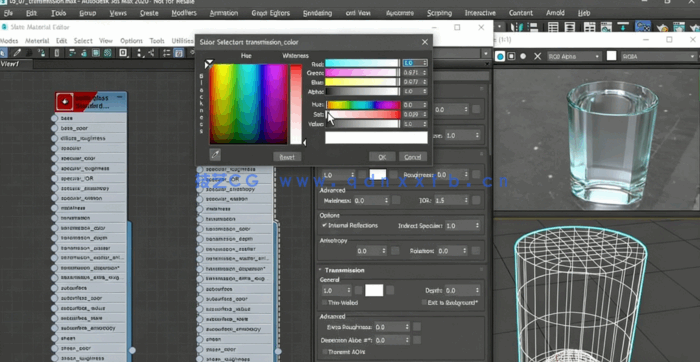Image resolution: width=700 pixels, height=362 pixels.
Task: Click the highlighted render icon in main toolbar
Action: pos(643,26)
